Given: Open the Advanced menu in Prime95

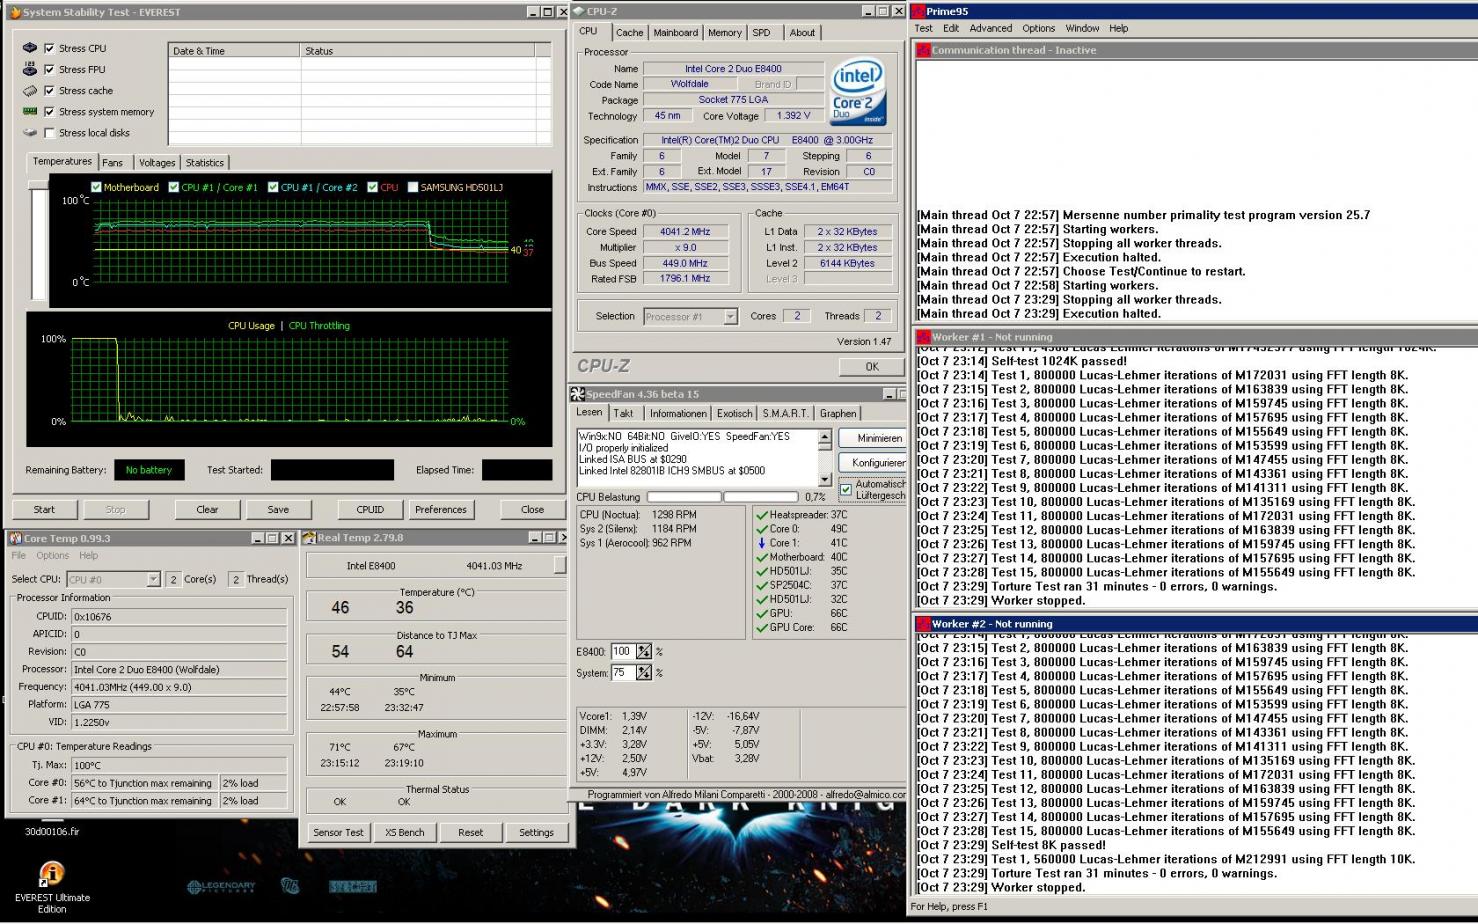Looking at the screenshot, I should coord(990,28).
